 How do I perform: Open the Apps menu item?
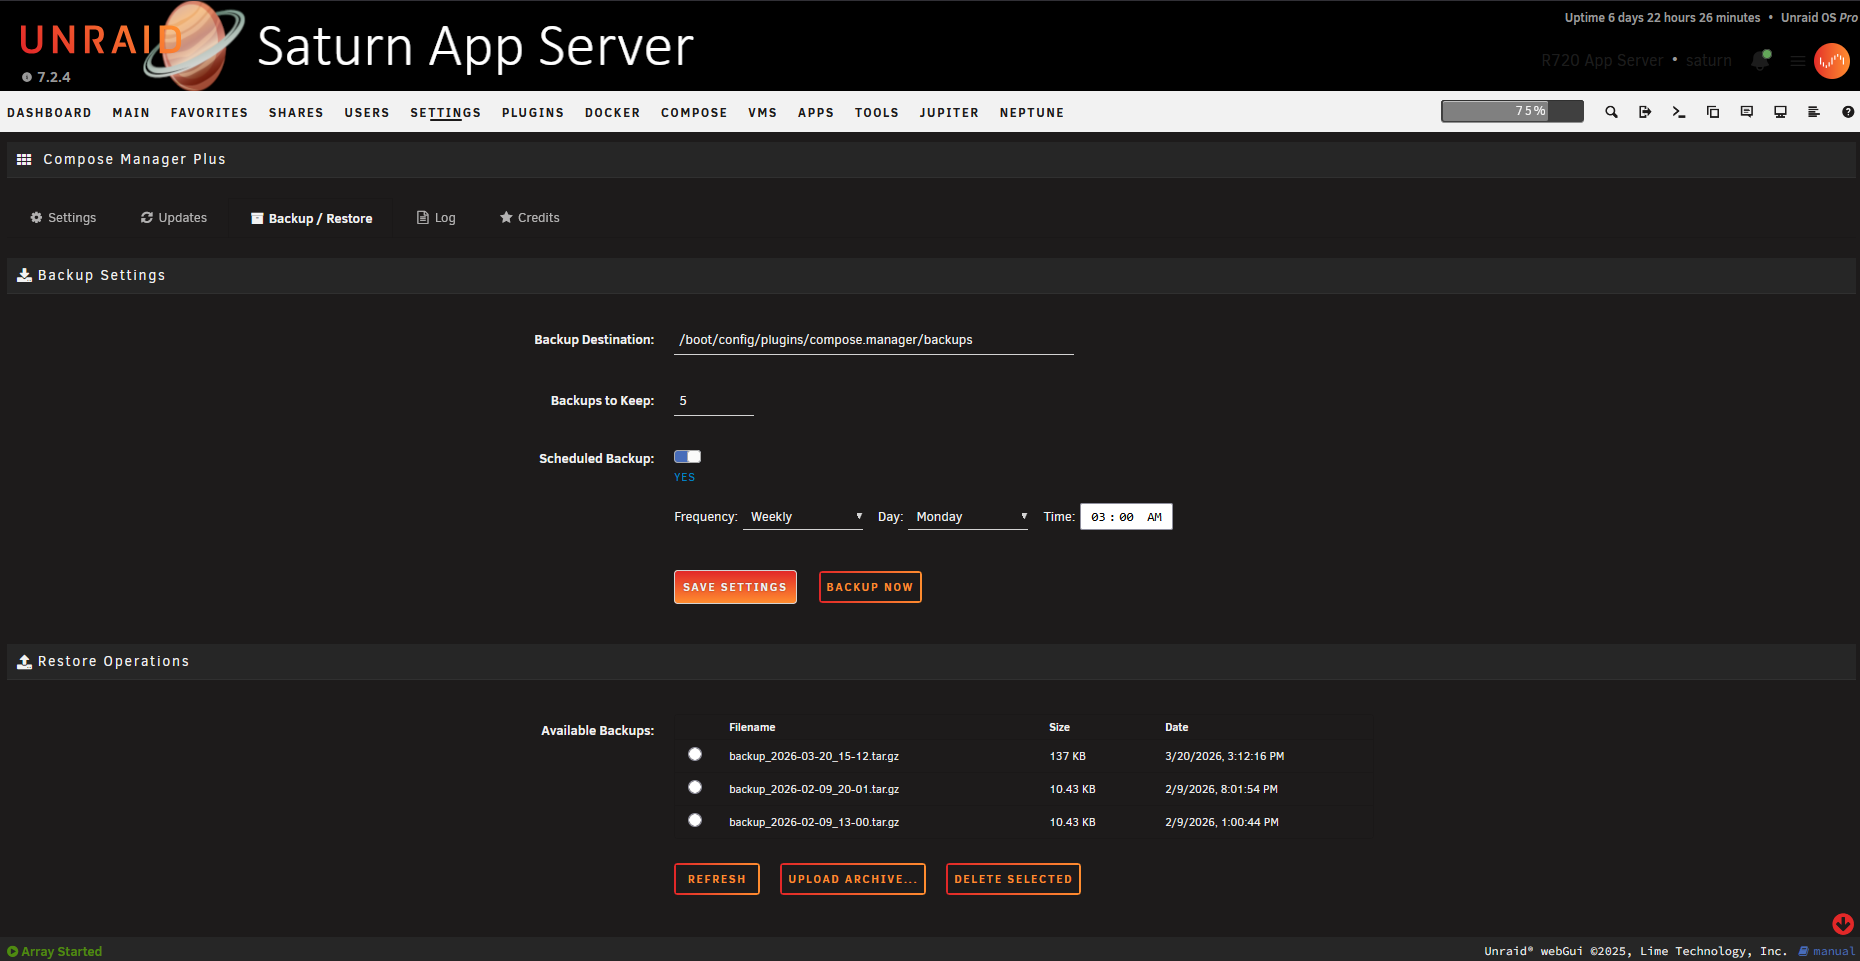click(x=816, y=113)
